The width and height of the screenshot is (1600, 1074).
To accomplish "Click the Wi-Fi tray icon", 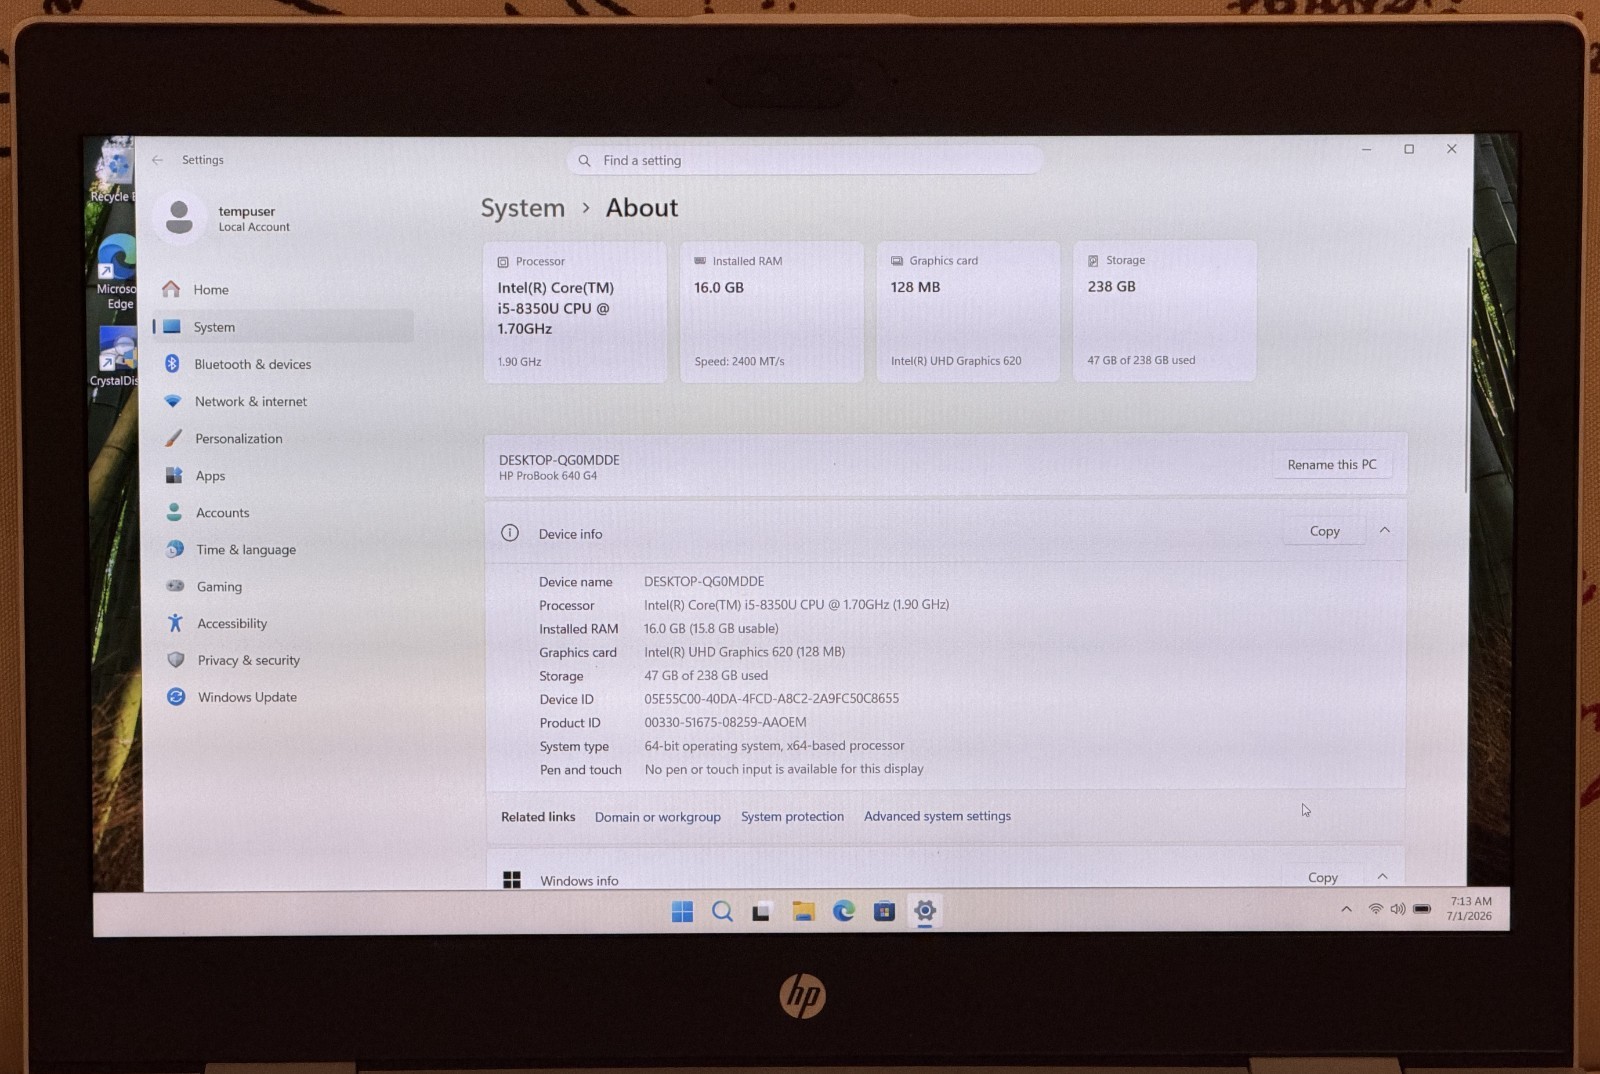I will [x=1376, y=909].
